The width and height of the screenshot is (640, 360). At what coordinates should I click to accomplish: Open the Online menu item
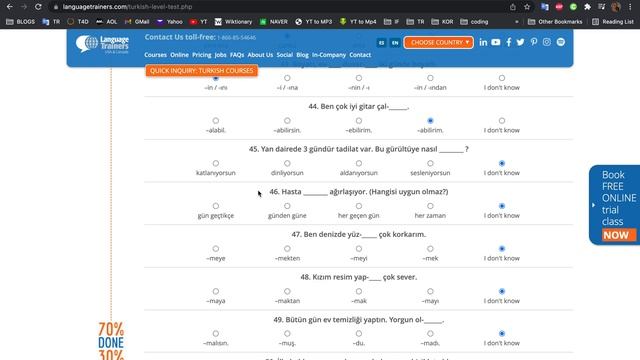tap(179, 55)
